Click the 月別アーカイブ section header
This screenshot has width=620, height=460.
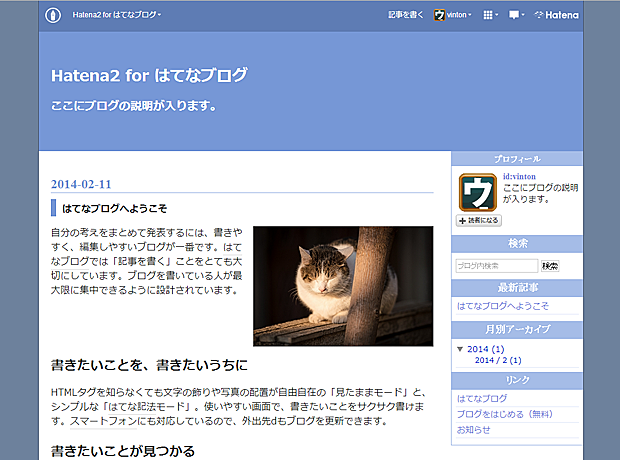click(x=517, y=329)
